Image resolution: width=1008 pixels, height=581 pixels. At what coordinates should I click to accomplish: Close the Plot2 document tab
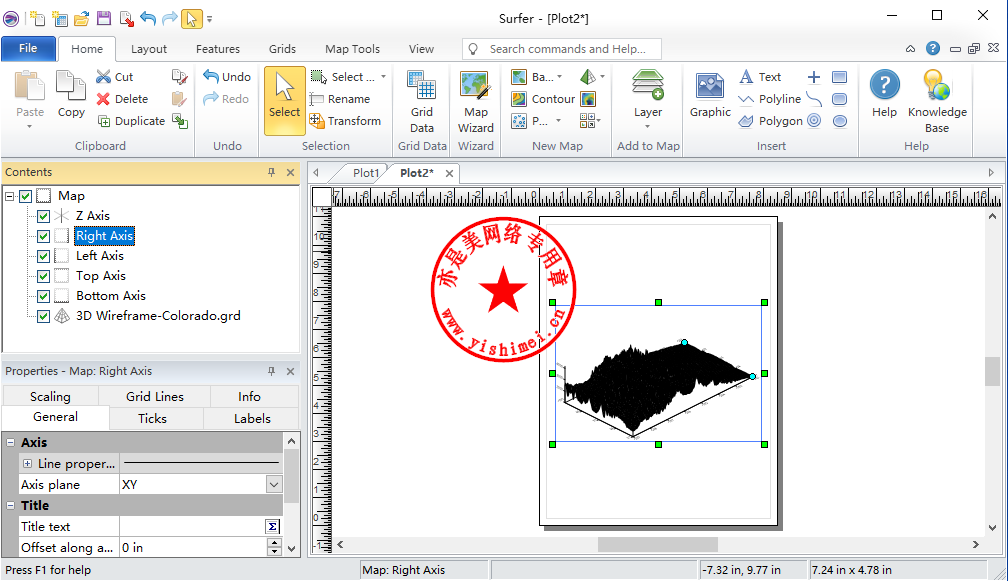449,174
